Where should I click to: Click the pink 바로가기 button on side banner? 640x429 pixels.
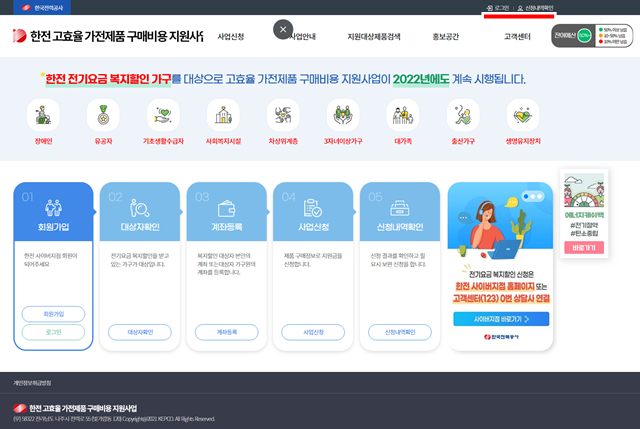tap(584, 248)
